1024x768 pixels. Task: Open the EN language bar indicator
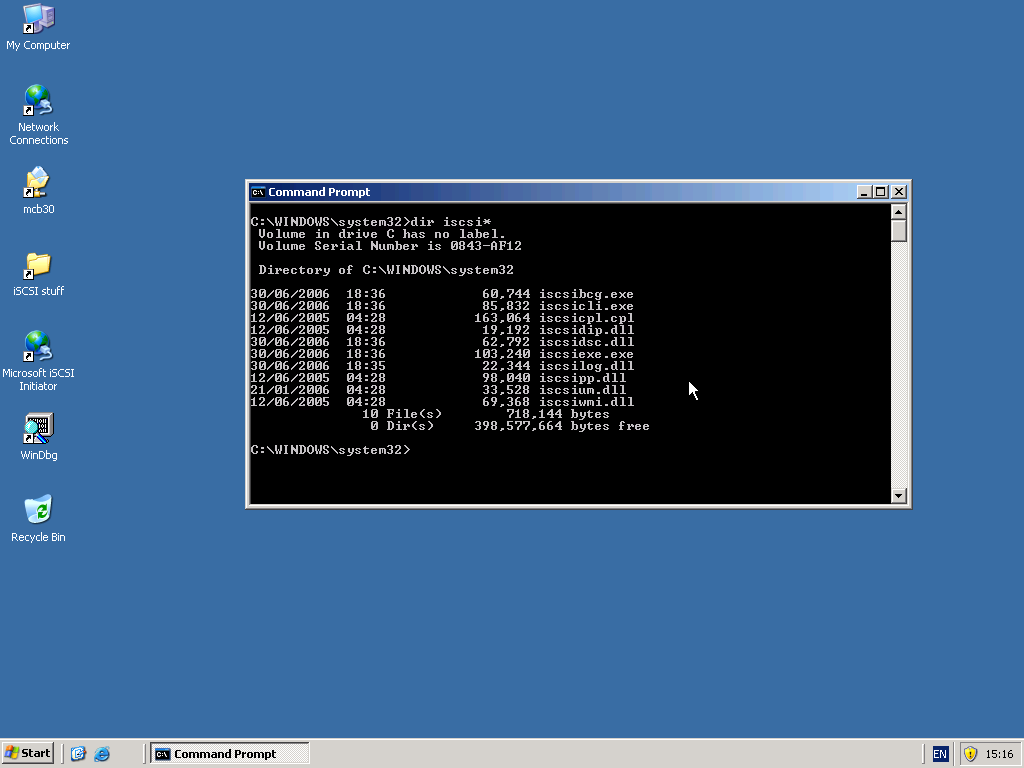[x=940, y=754]
